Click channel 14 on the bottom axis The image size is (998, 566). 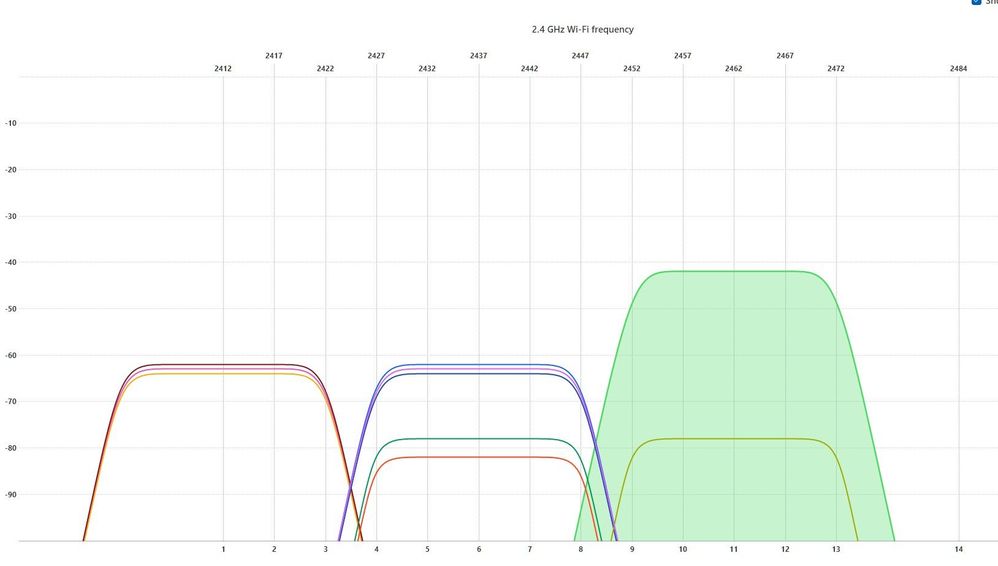coord(958,550)
